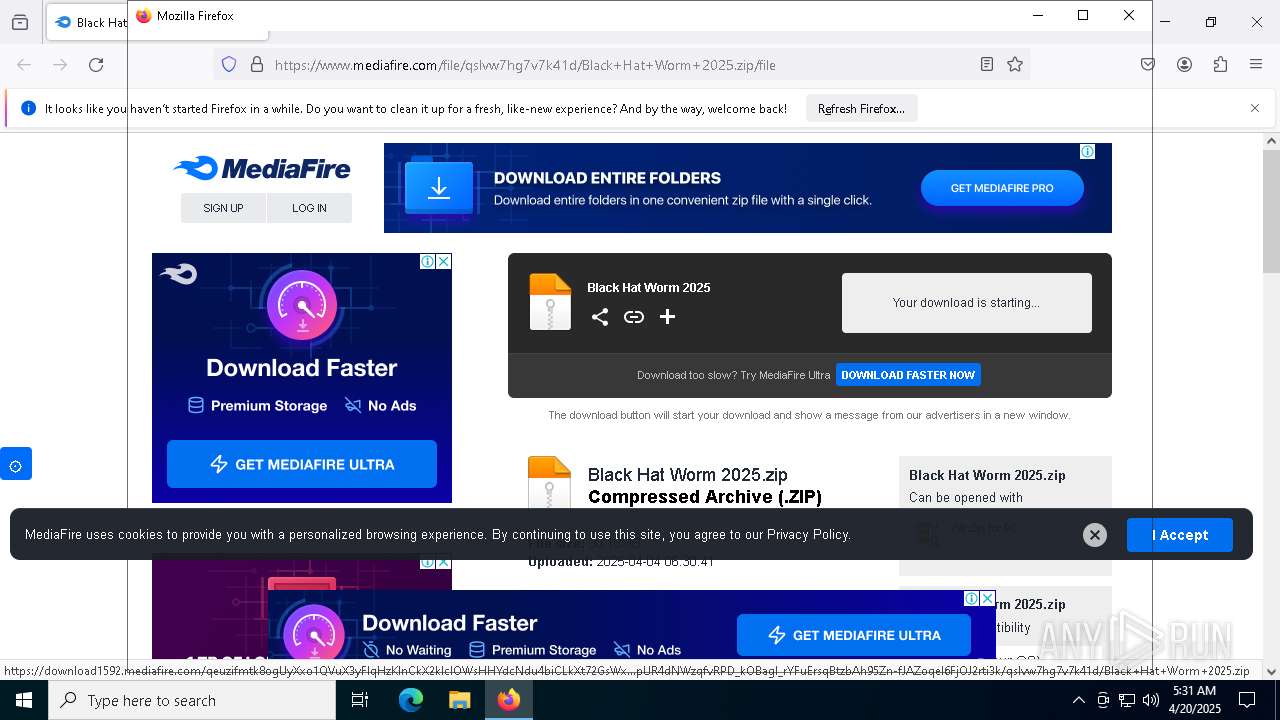Screen dimensions: 1280x720
Task: Click the ad info icon on top banner
Action: coord(1087,152)
